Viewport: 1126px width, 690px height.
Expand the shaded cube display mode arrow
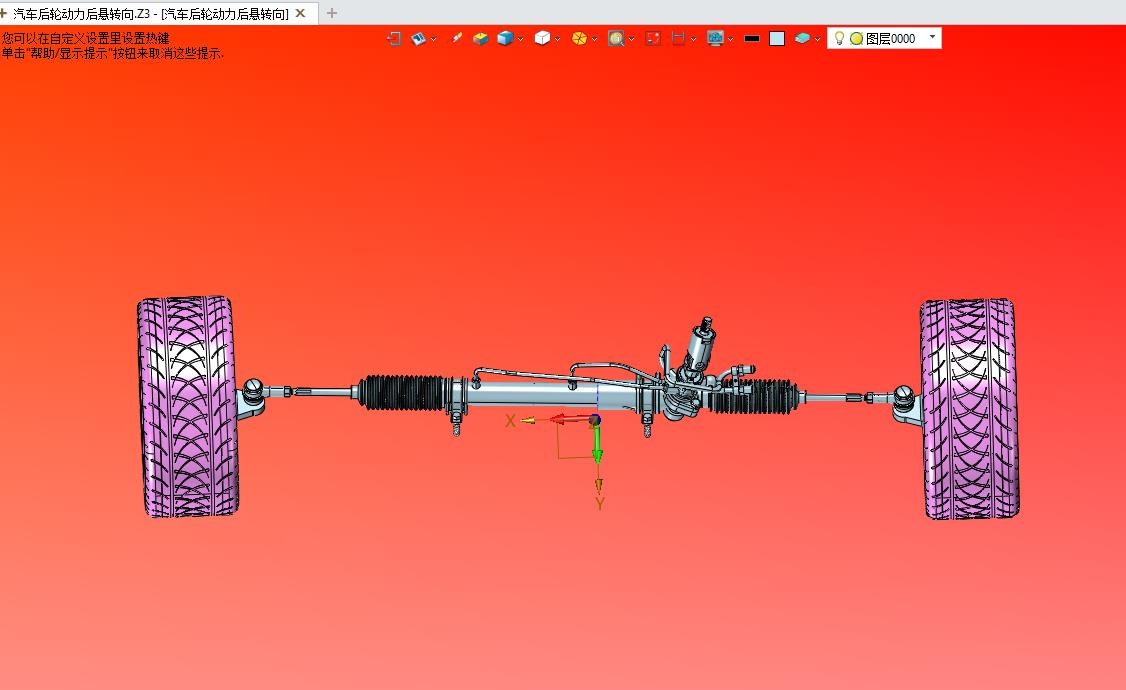click(521, 40)
